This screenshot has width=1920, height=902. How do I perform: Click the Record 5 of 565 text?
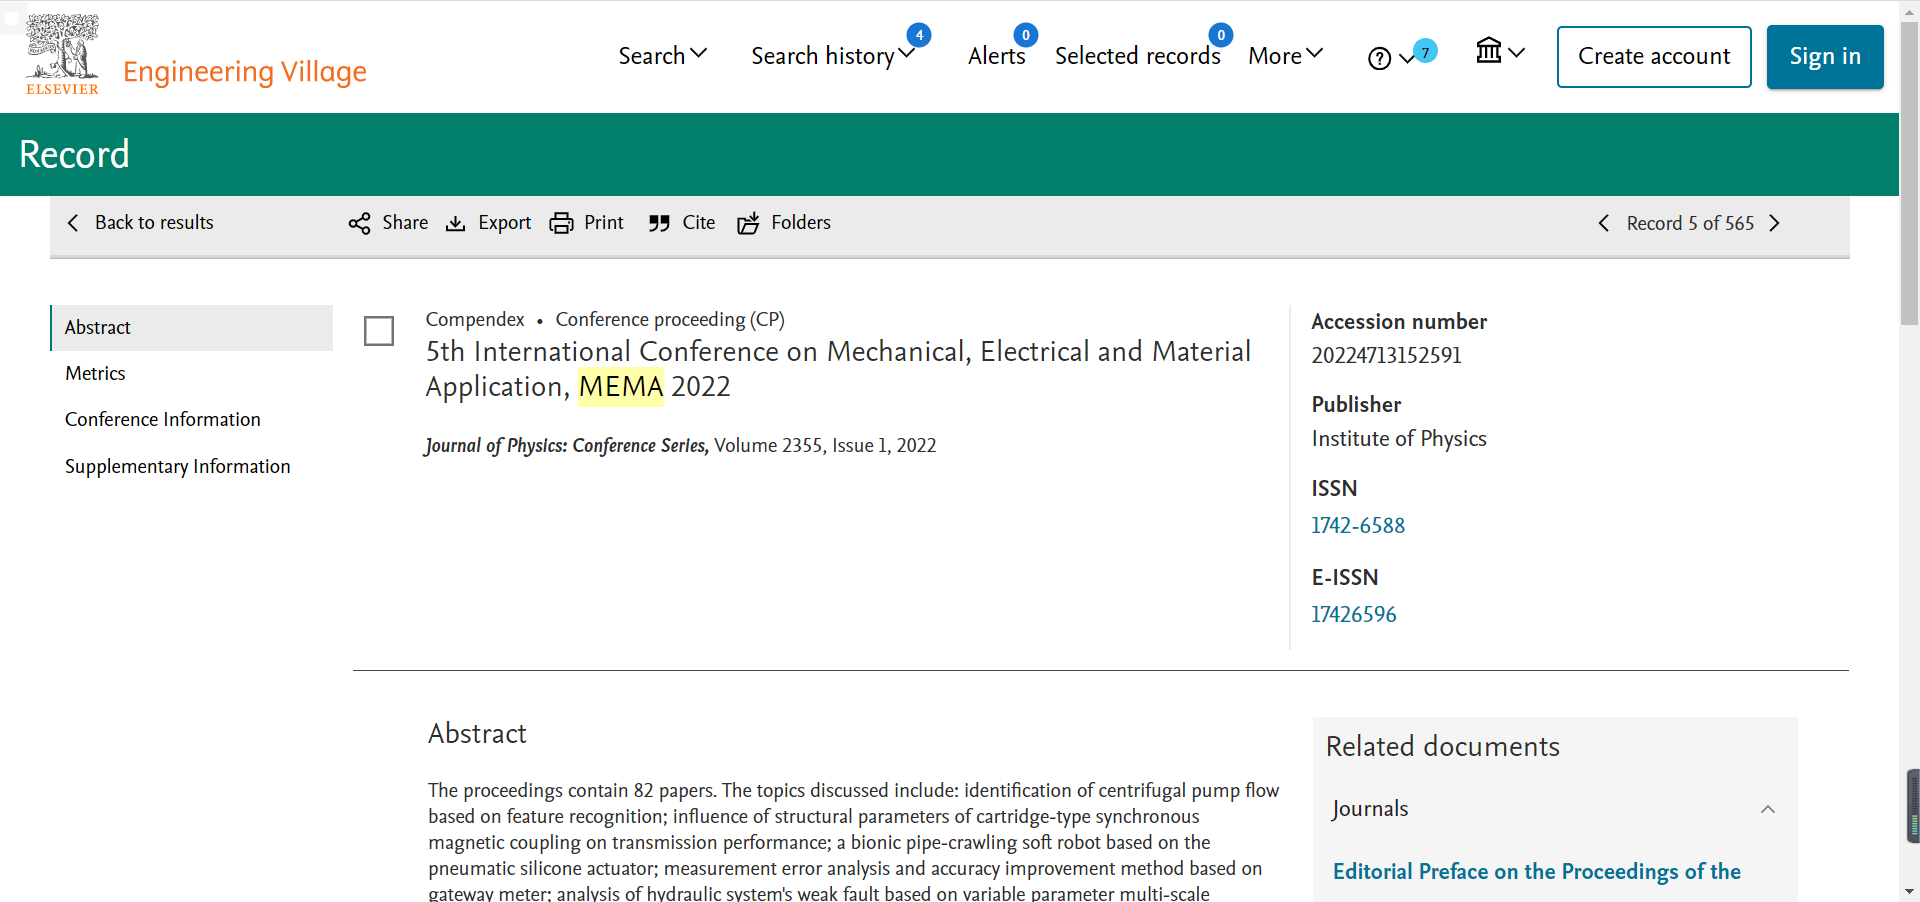(1690, 223)
